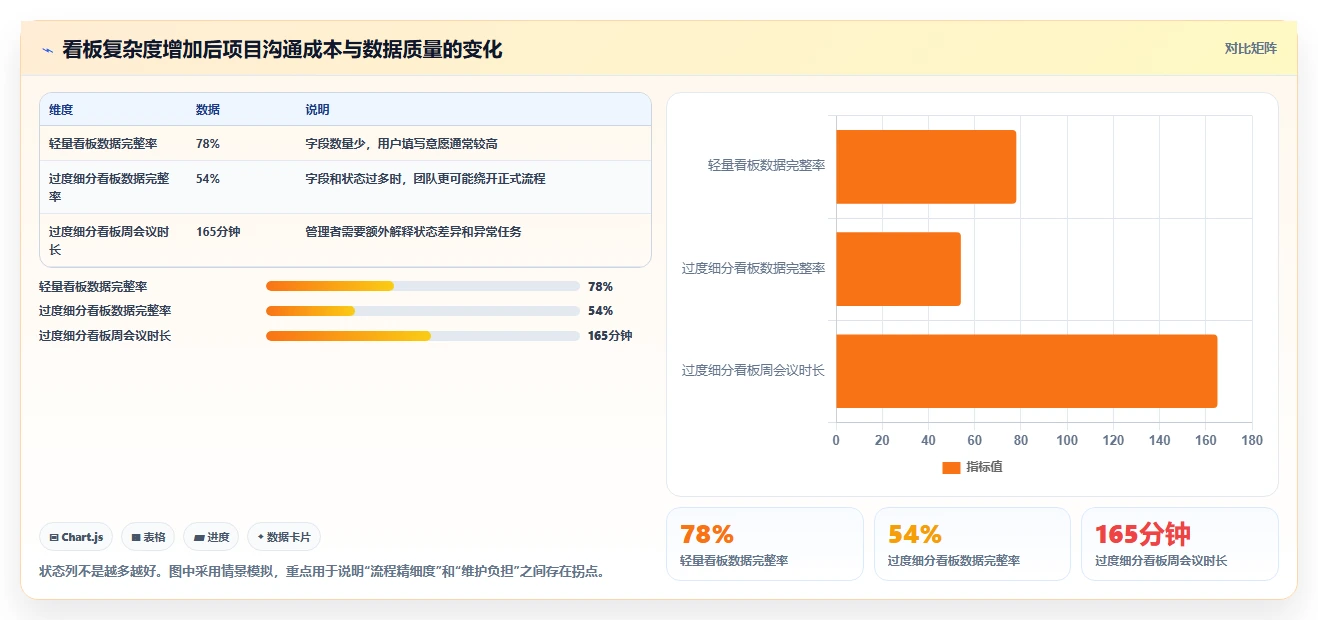Image resolution: width=1318 pixels, height=620 pixels.
Task: Click the 轻量看板数据完整率 progress bar
Action: [423, 286]
